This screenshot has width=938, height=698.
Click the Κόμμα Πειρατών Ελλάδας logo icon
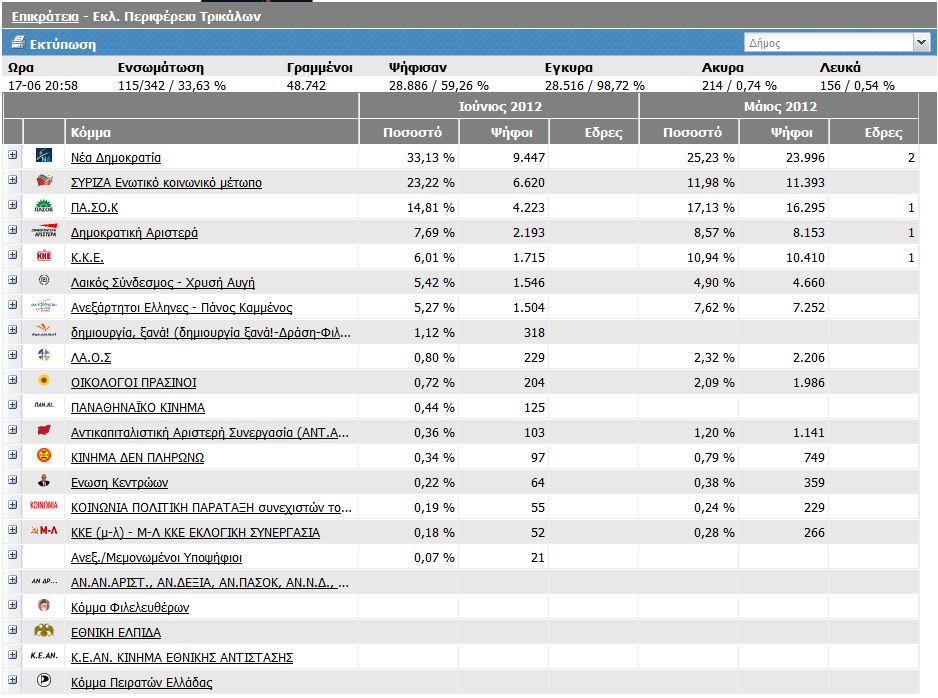[x=44, y=681]
